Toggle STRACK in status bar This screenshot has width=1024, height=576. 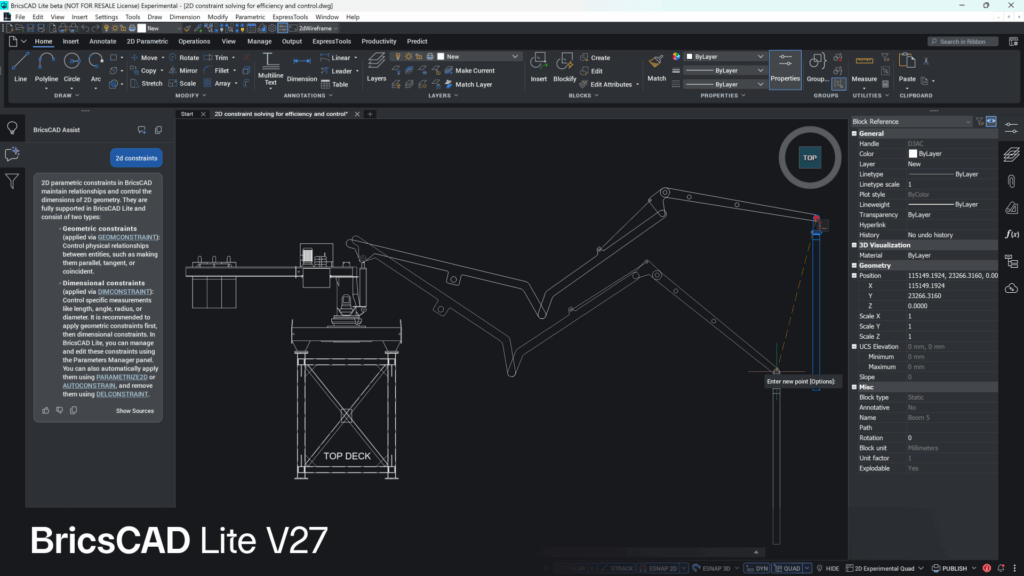tap(617, 568)
